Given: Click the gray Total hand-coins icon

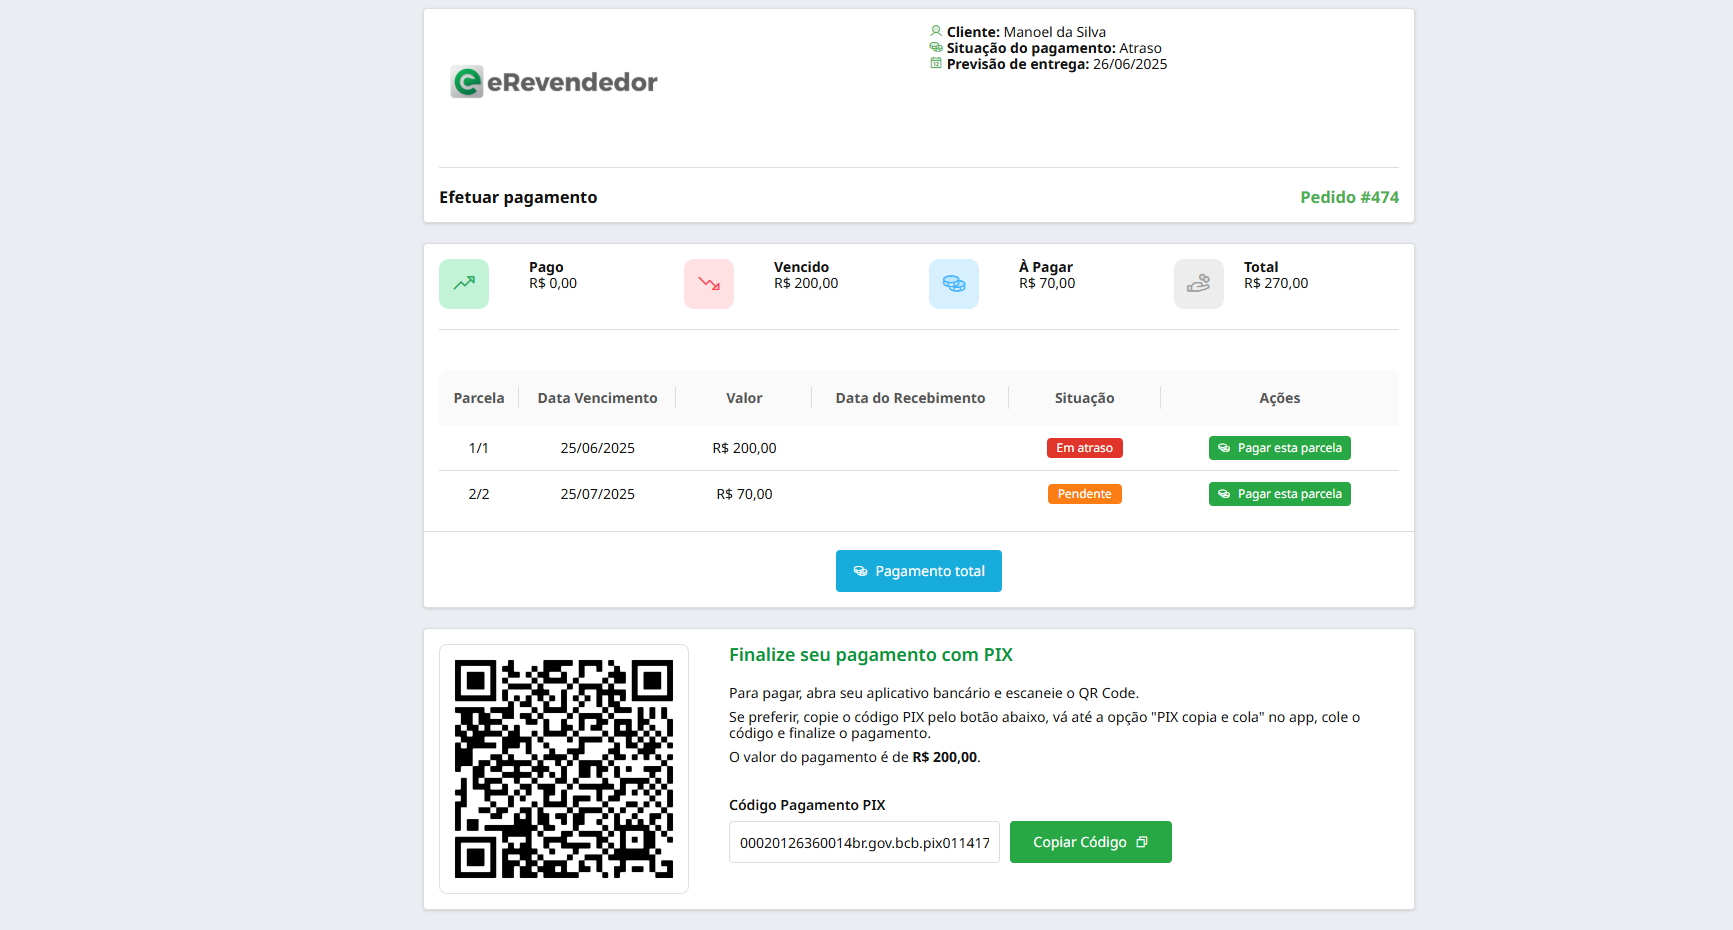Looking at the screenshot, I should pyautogui.click(x=1199, y=284).
